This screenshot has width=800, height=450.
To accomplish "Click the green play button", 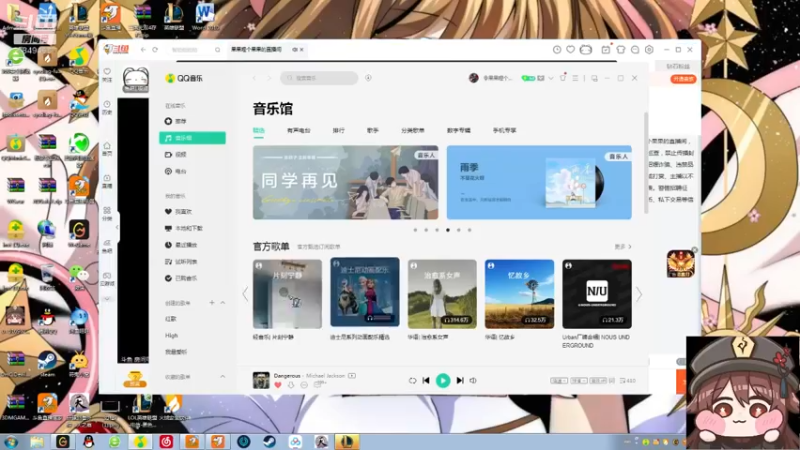I will [443, 381].
